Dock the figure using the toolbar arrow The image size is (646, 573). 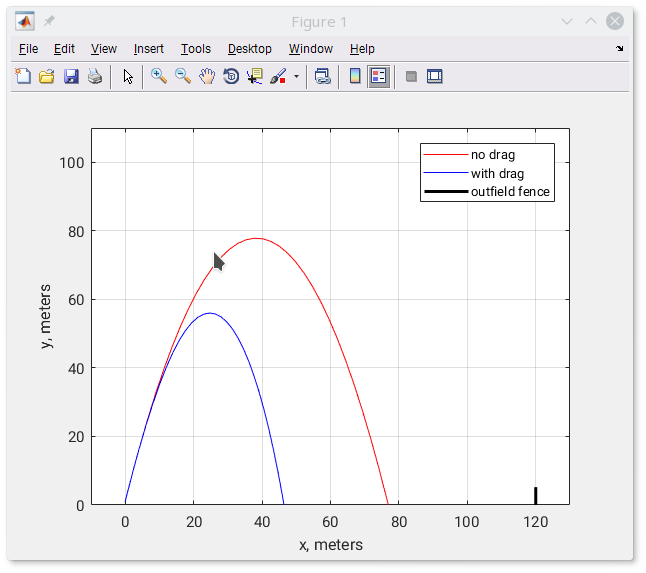pos(619,48)
